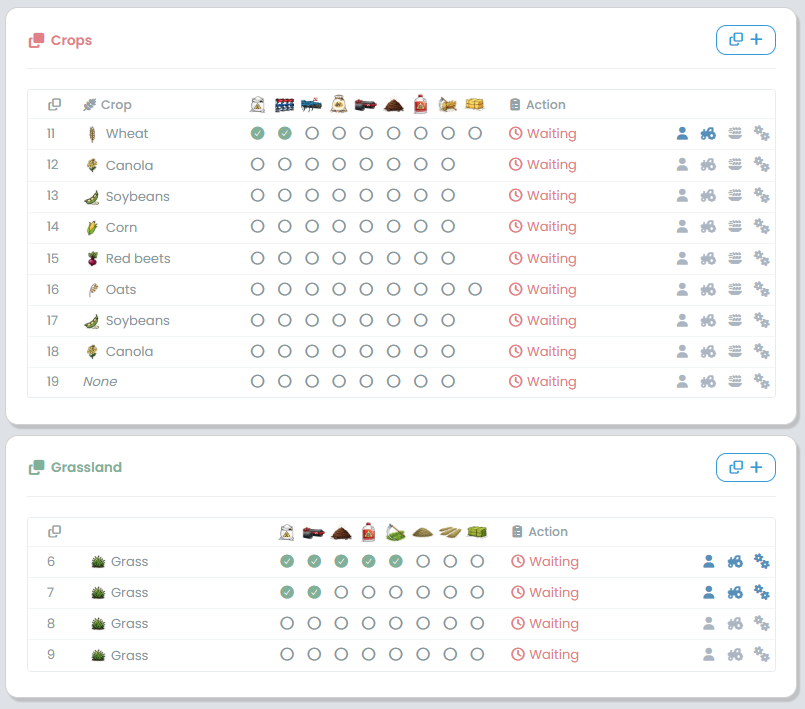The width and height of the screenshot is (805, 709).
Task: Toggle the last stage circle for Grass field 6
Action: coord(477,561)
